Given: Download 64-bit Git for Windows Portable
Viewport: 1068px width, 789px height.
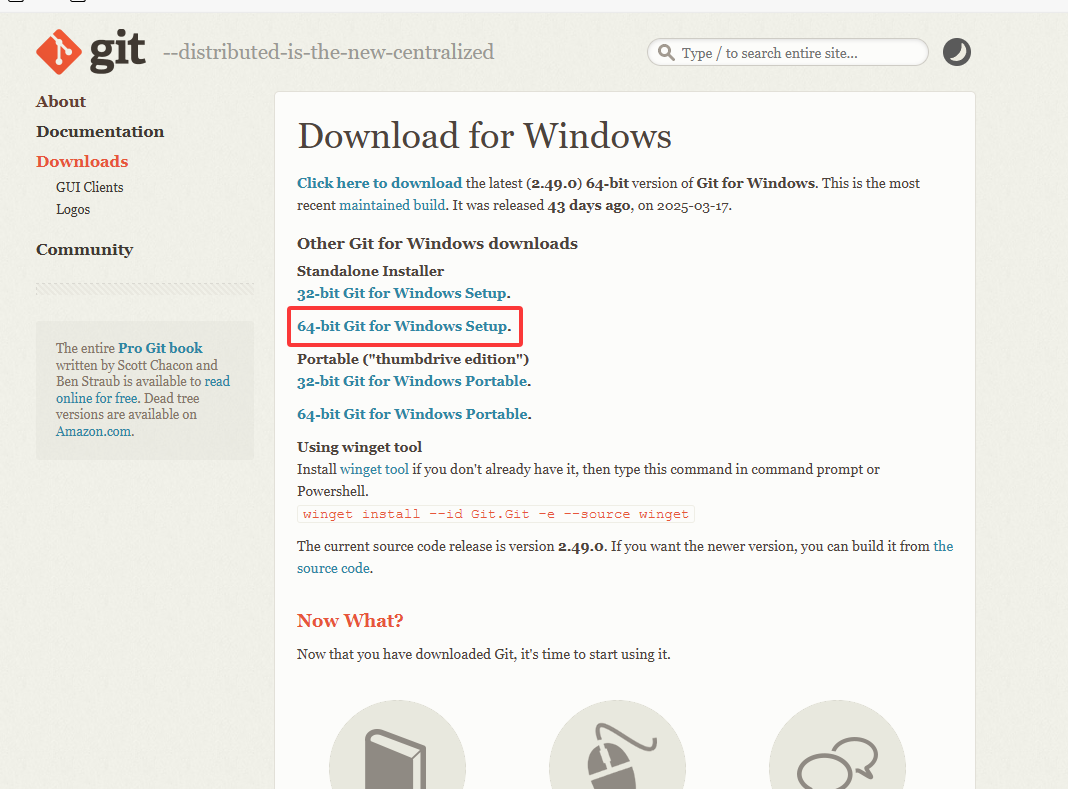Looking at the screenshot, I should [x=413, y=414].
